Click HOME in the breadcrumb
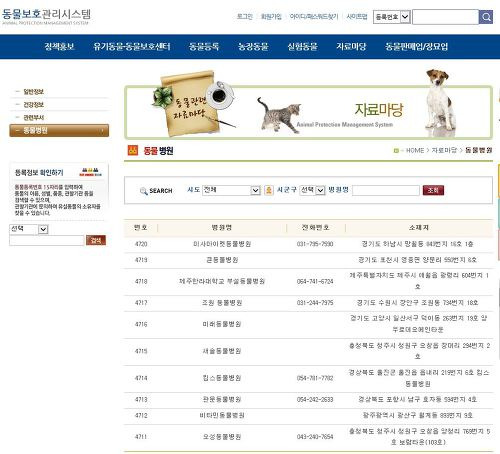 415,151
